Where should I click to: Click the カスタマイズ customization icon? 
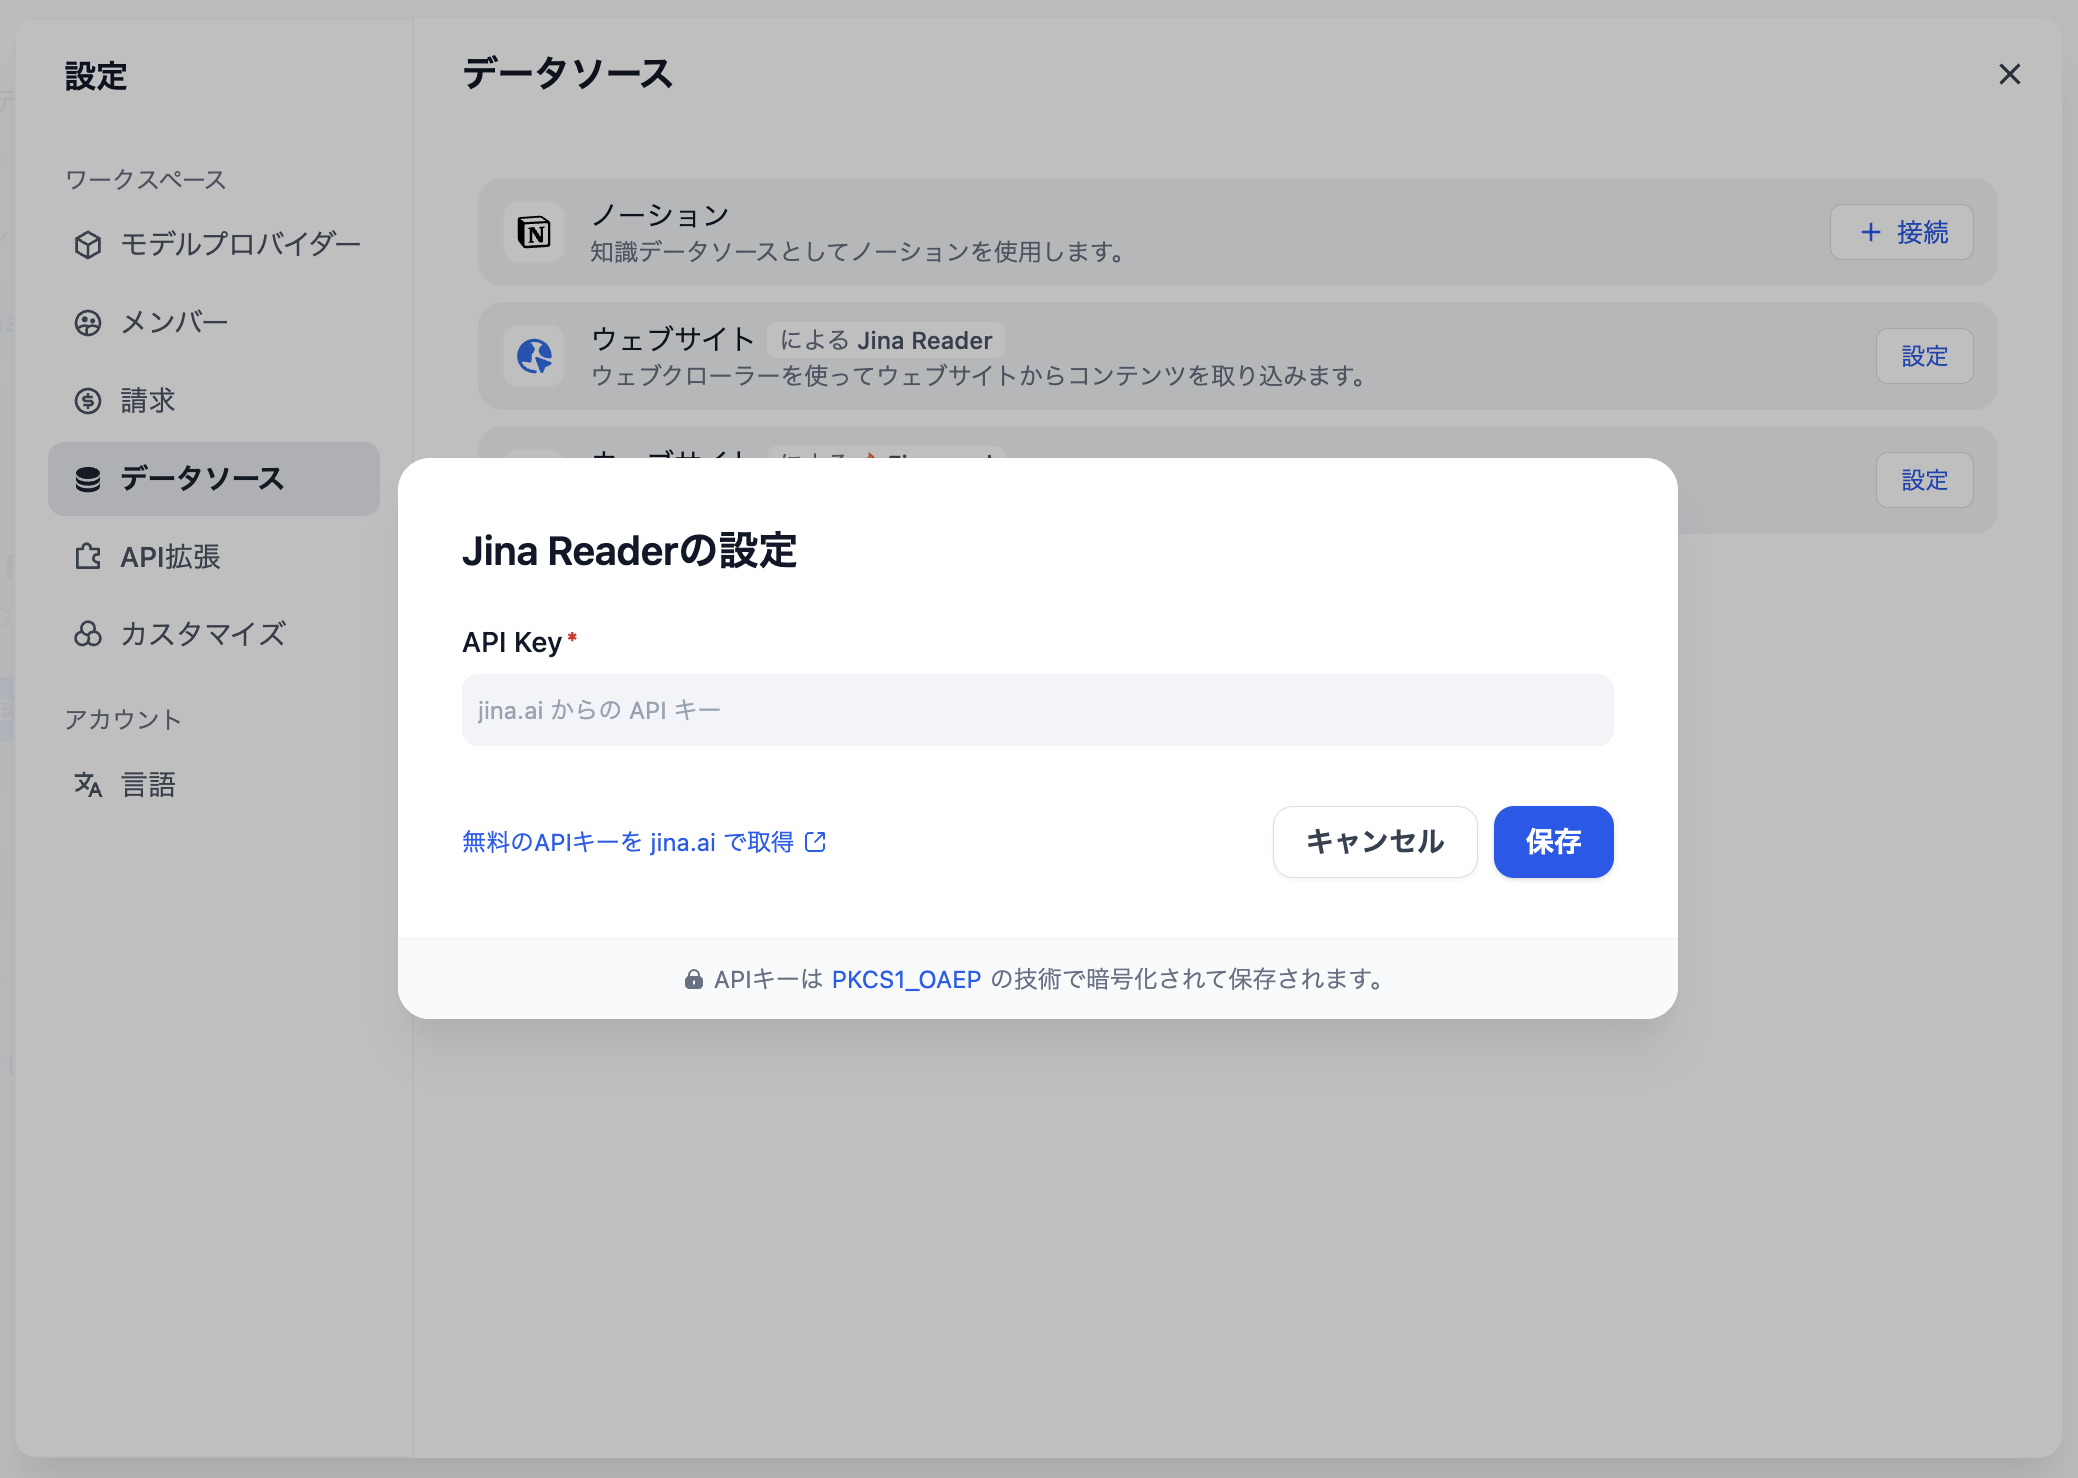point(89,634)
